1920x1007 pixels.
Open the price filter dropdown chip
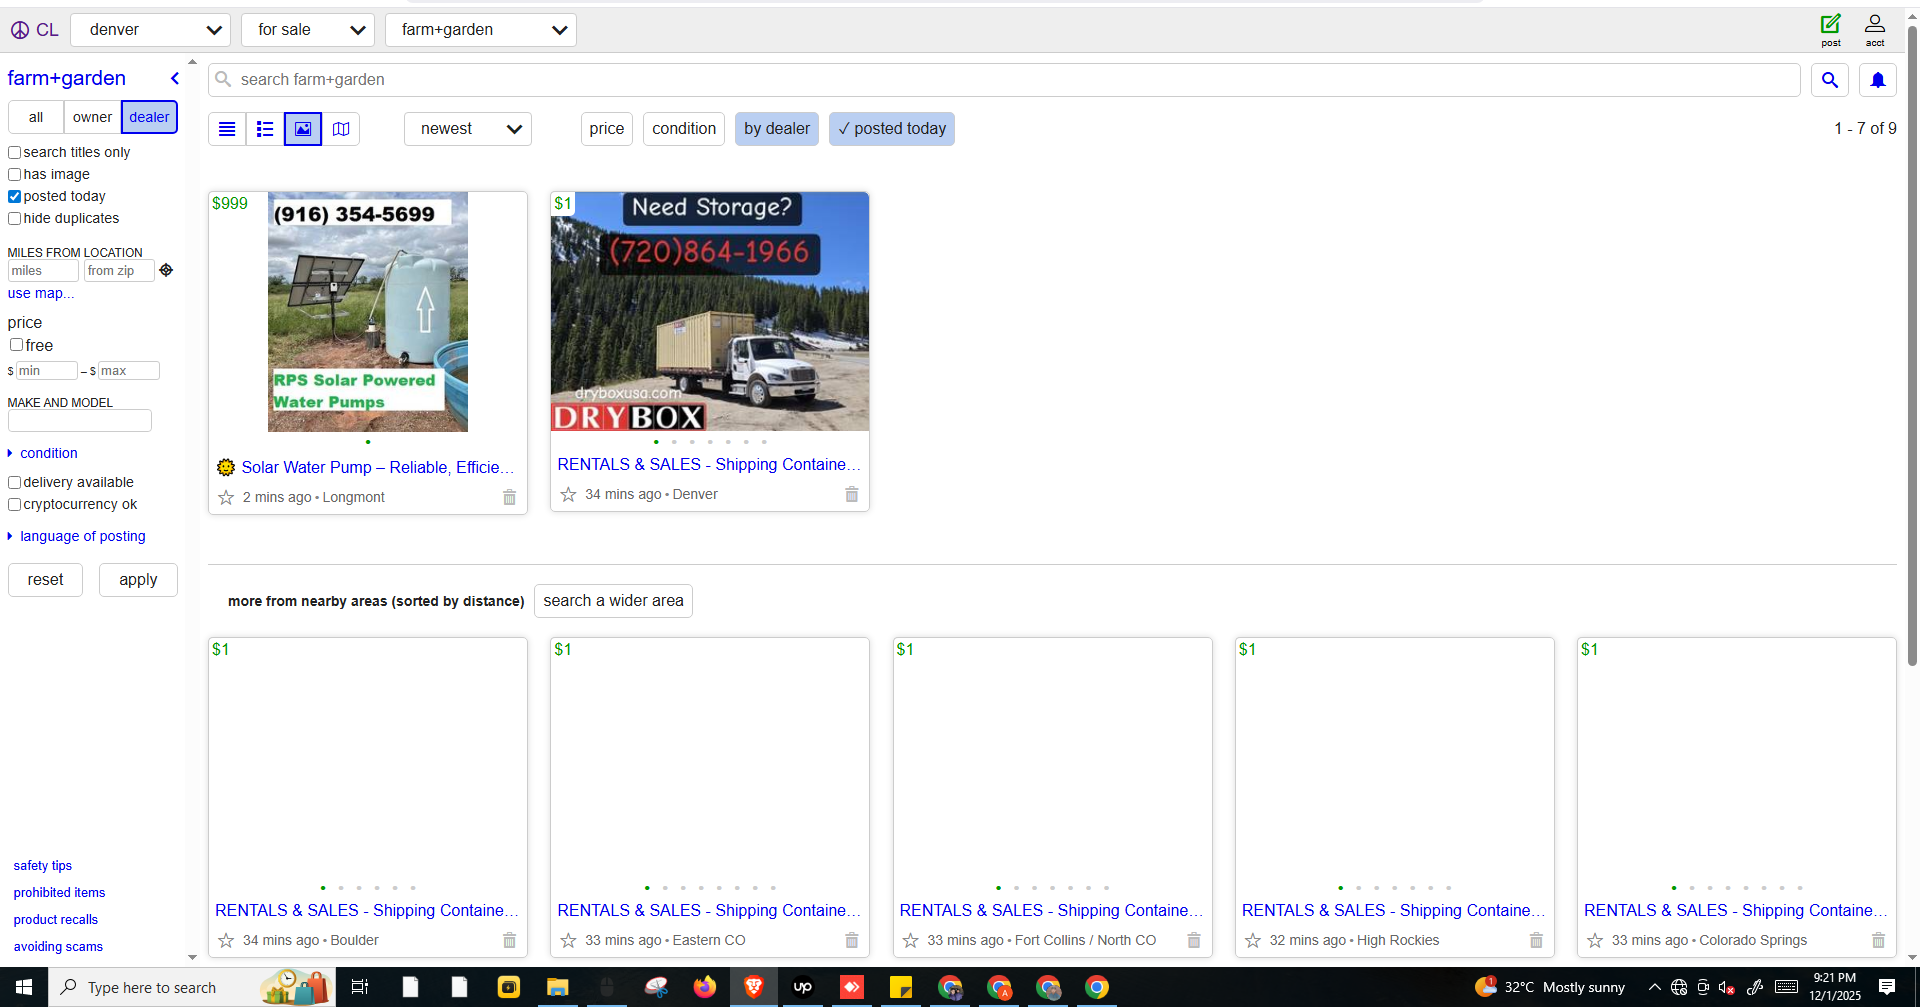point(607,129)
